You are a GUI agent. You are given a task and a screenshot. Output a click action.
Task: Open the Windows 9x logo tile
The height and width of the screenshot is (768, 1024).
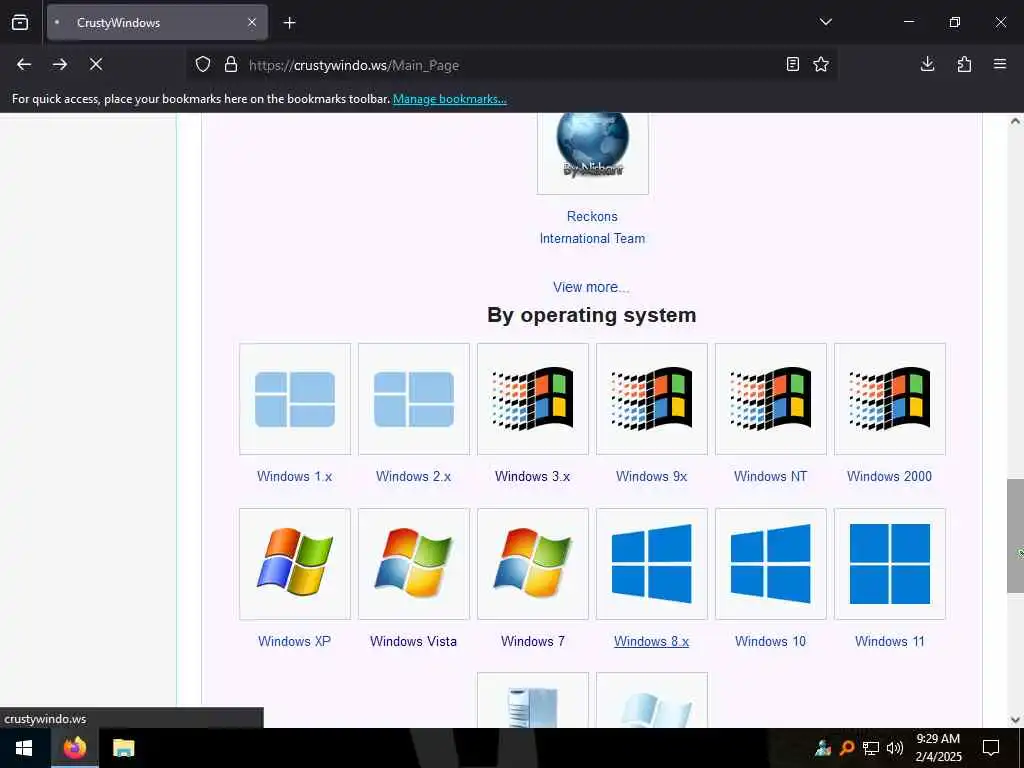(x=652, y=399)
